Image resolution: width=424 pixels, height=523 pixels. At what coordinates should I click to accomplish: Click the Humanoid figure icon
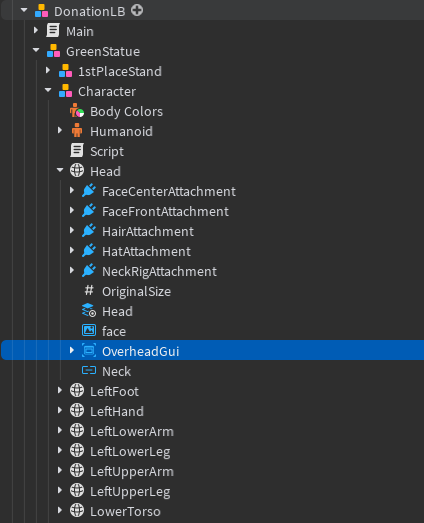[77, 131]
